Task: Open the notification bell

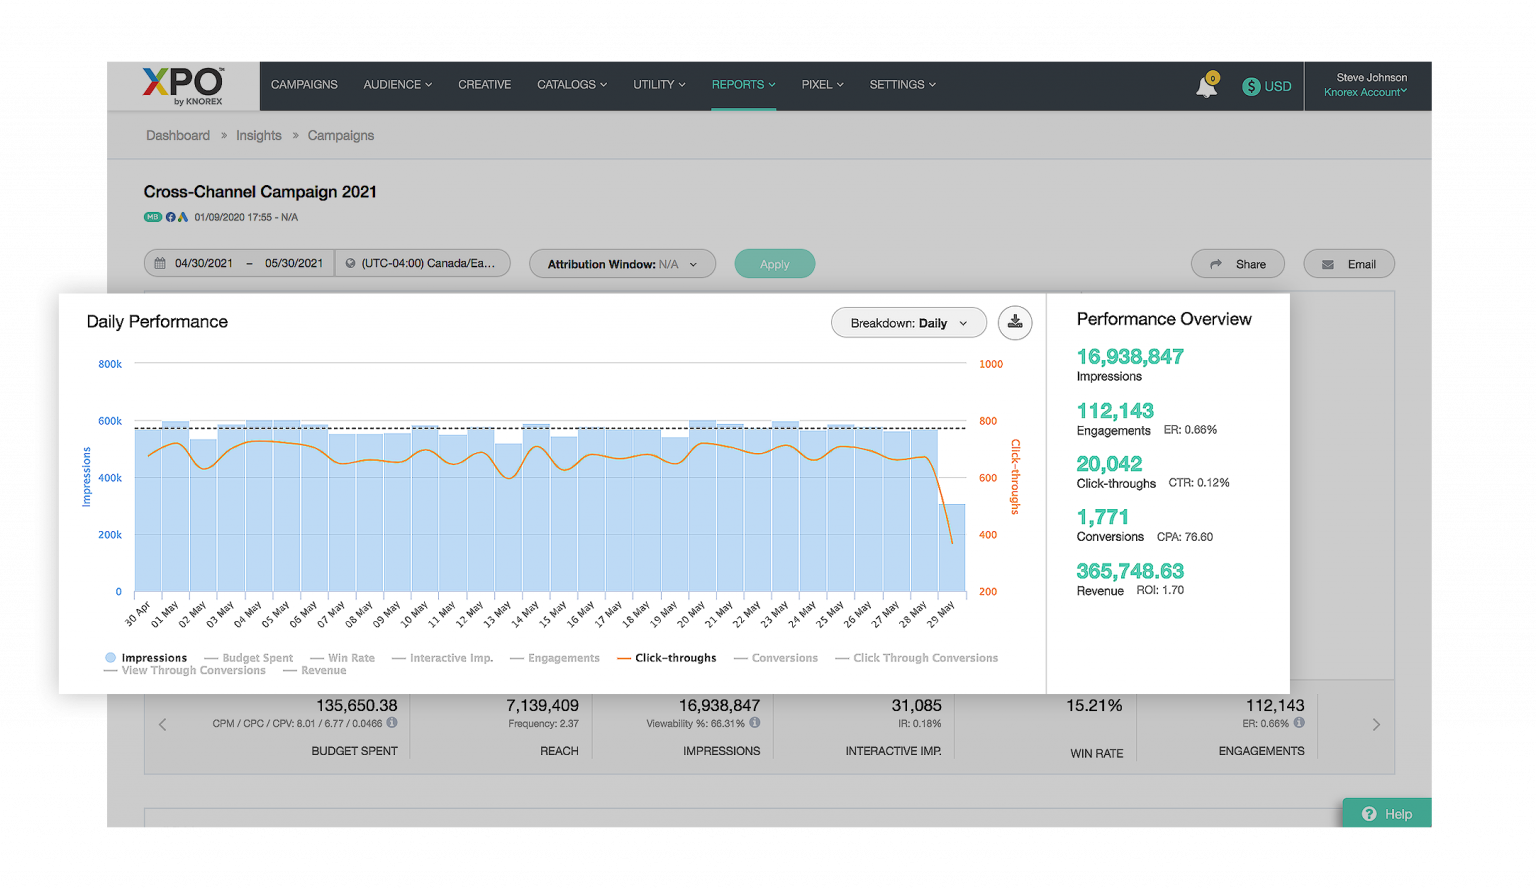Action: 1206,85
